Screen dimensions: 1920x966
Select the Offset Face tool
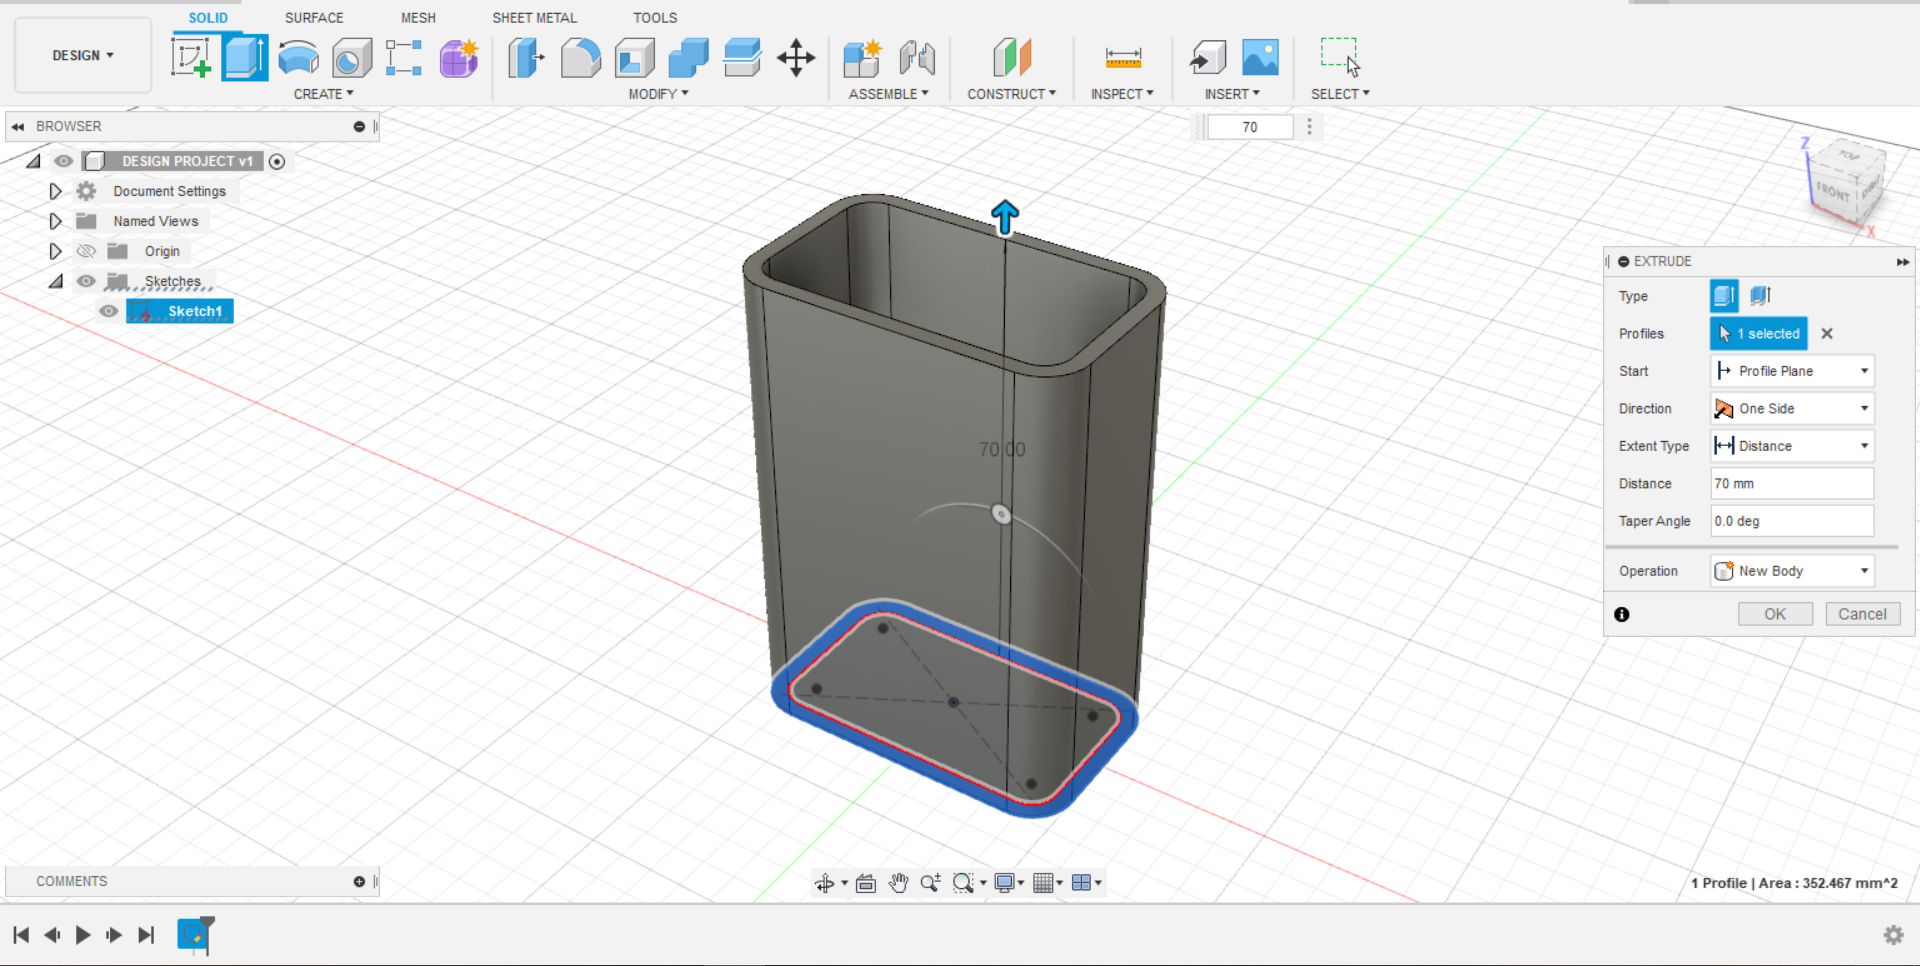742,57
